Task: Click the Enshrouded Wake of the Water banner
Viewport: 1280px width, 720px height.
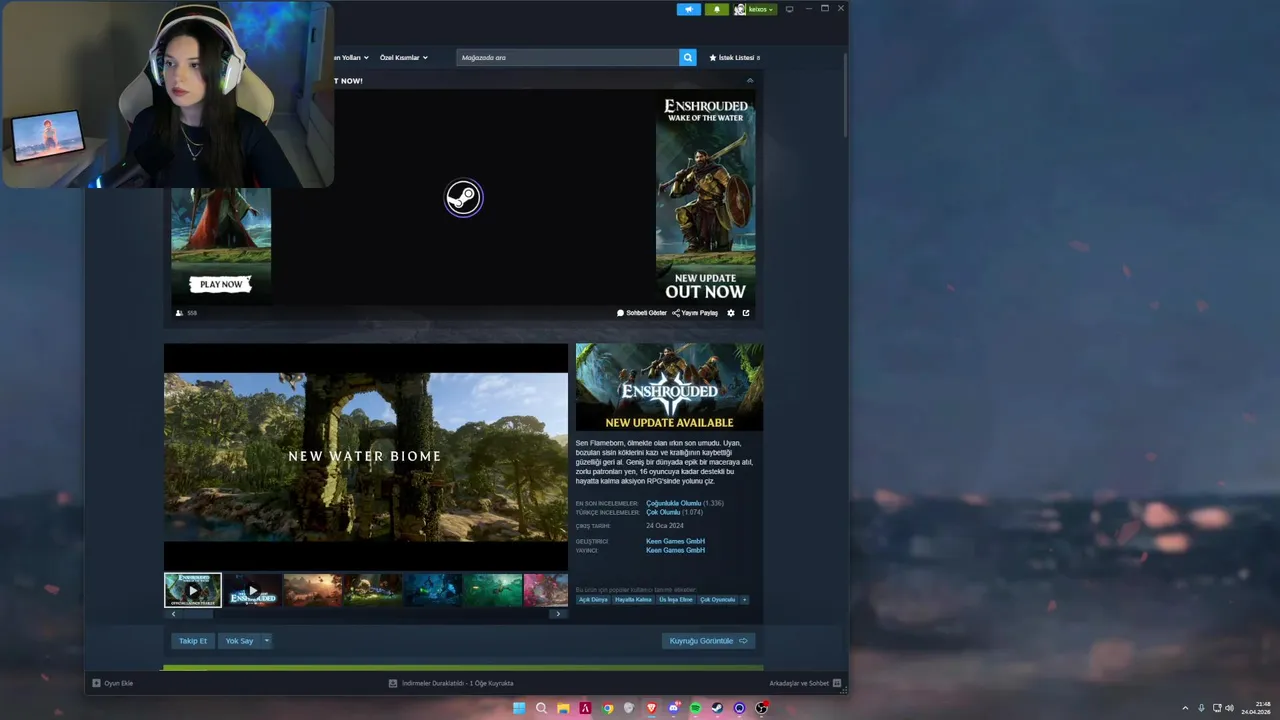Action: coord(705,198)
